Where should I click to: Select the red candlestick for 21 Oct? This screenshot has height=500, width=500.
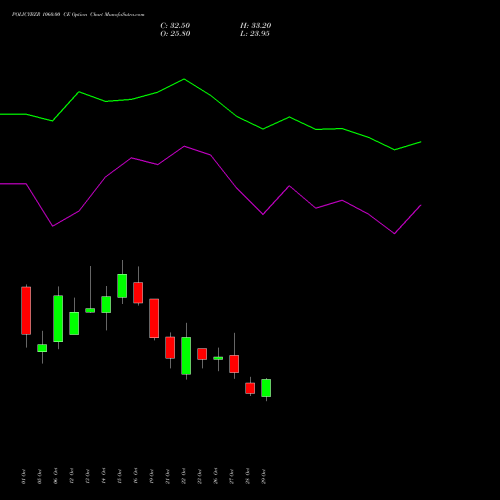tap(170, 348)
